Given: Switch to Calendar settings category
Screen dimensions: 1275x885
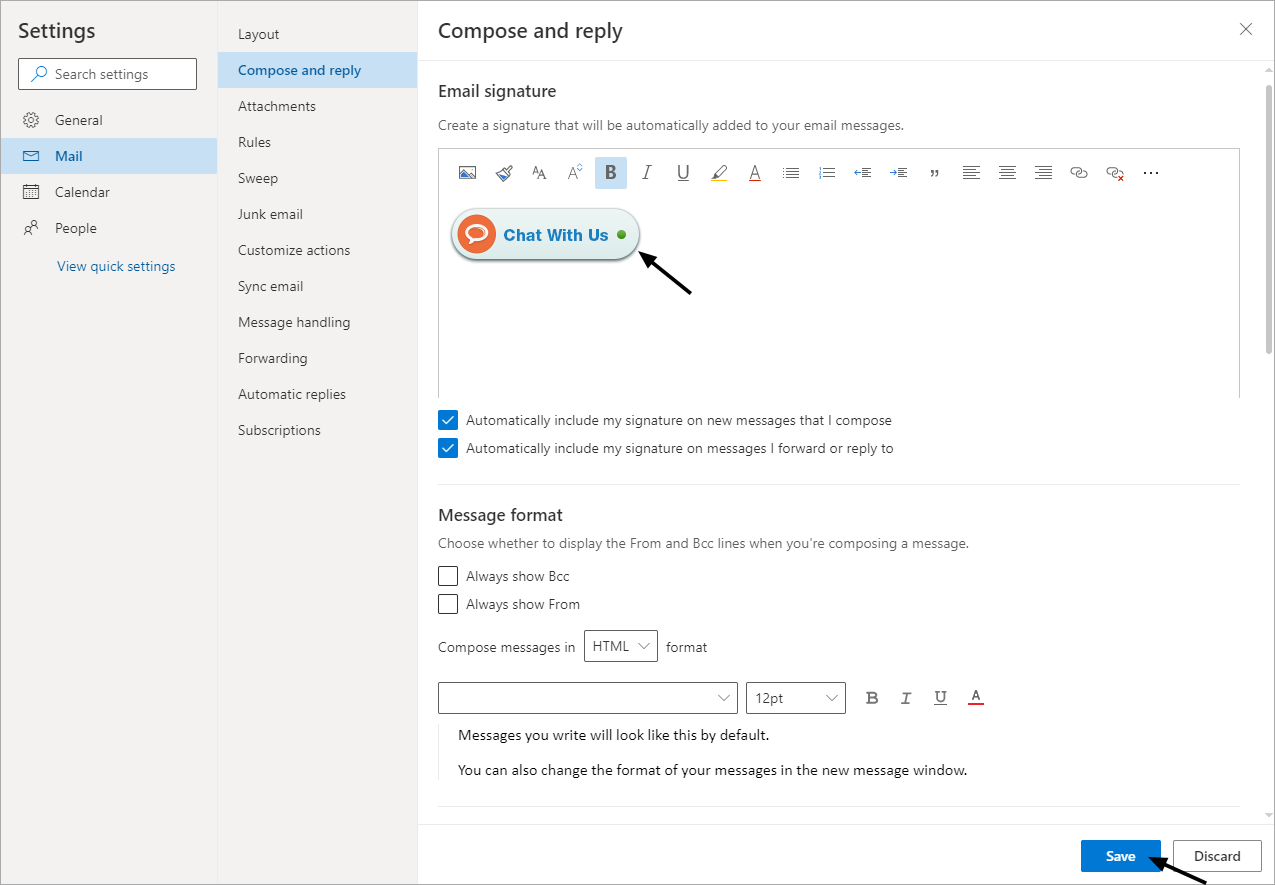Looking at the screenshot, I should pos(82,192).
